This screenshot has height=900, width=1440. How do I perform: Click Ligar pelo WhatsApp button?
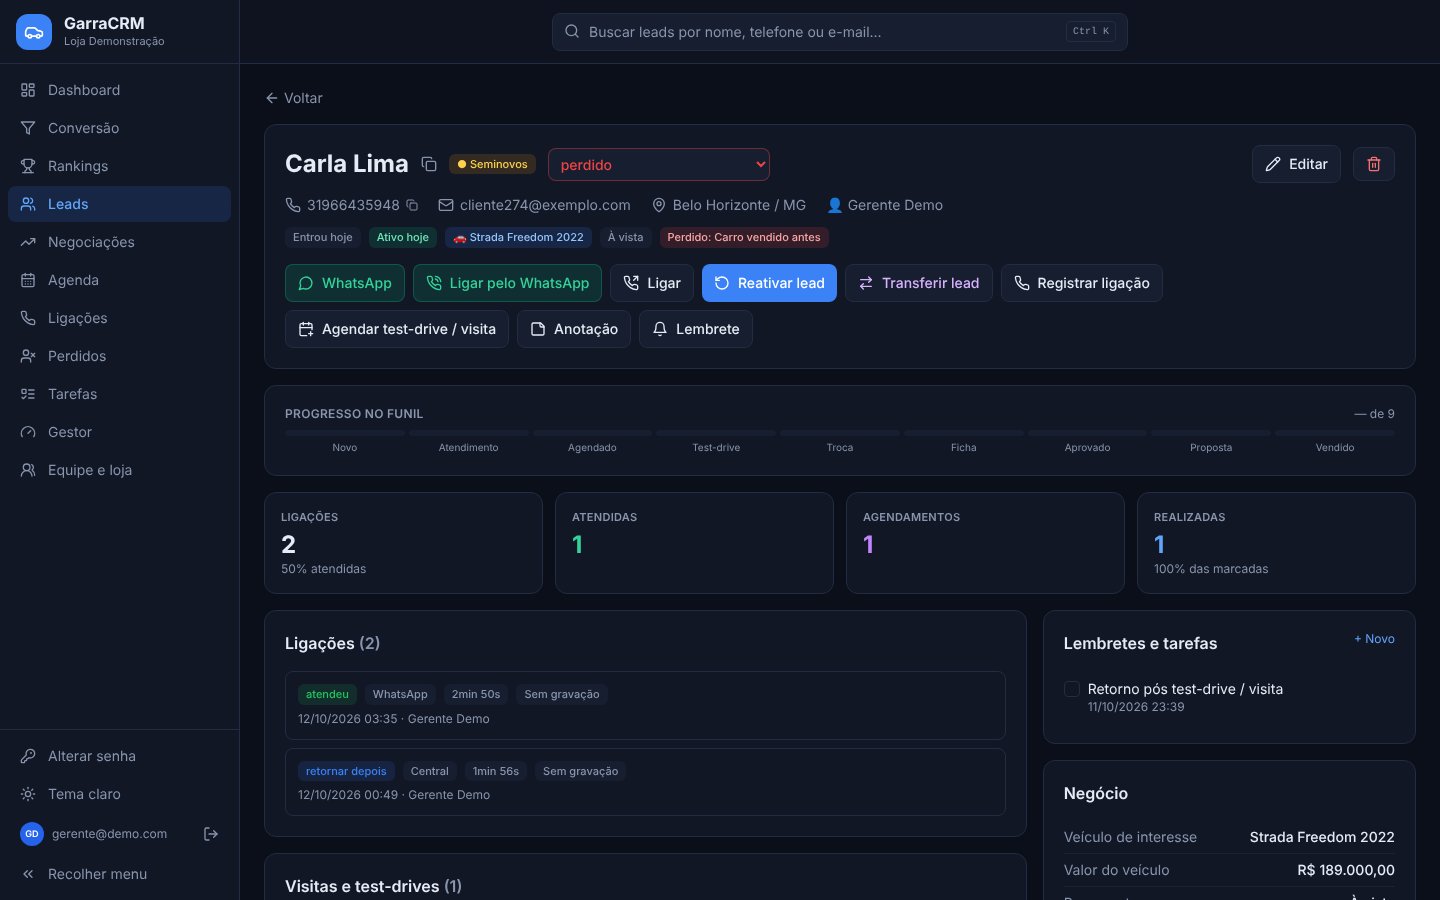point(507,283)
